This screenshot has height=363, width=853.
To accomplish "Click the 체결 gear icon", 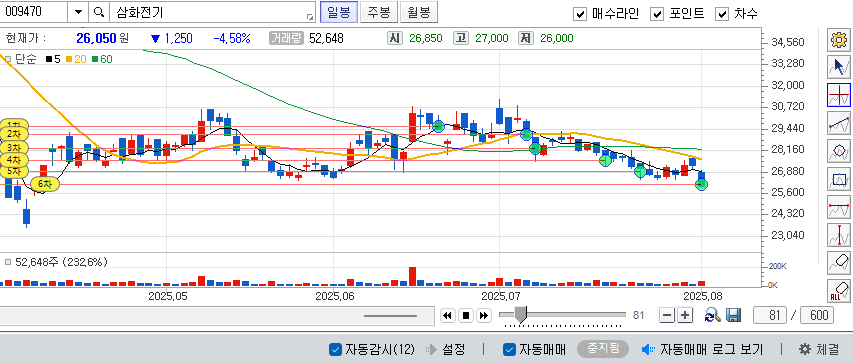I will pos(805,349).
